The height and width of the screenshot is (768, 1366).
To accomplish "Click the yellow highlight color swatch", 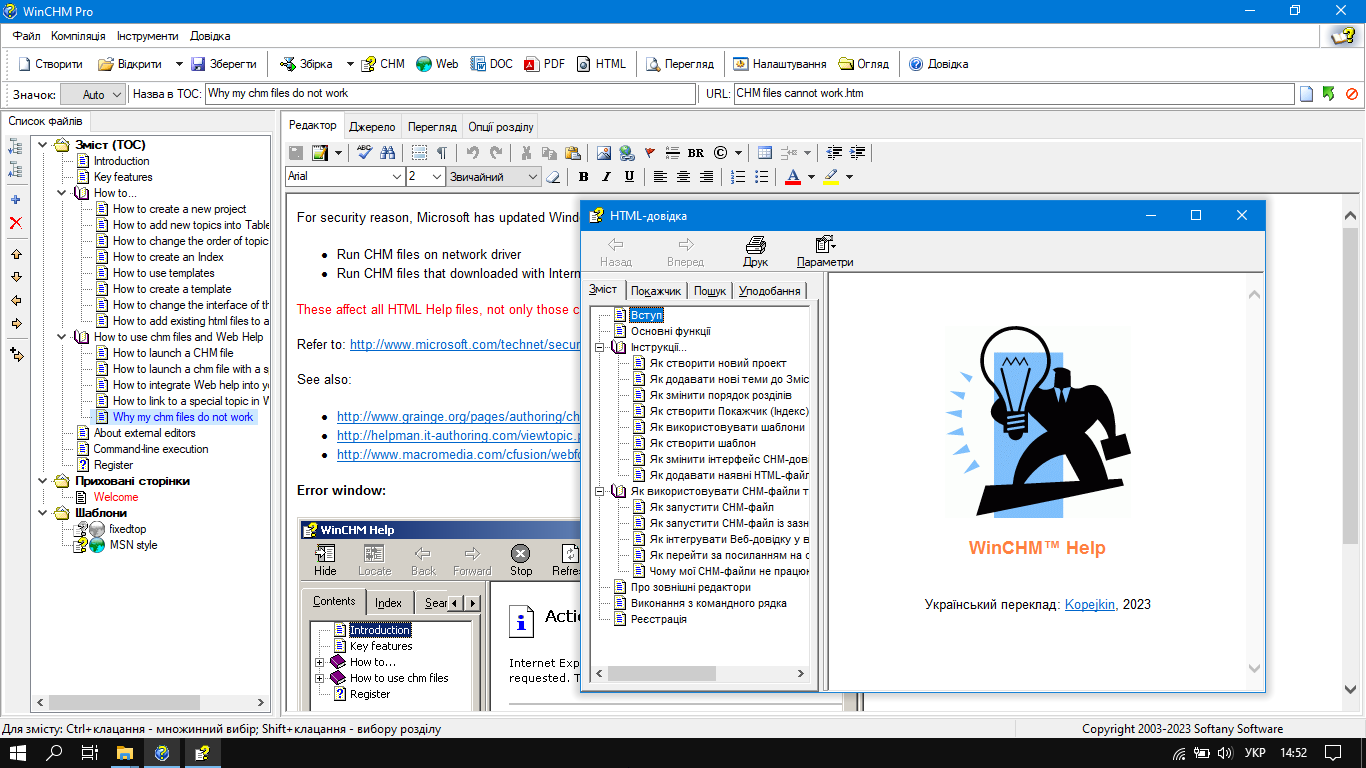I will pyautogui.click(x=831, y=177).
